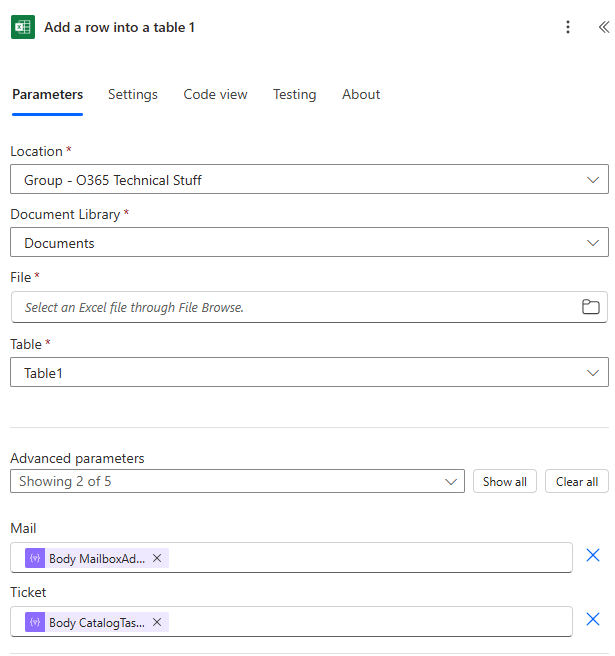Click the Clear all button
This screenshot has height=656, width=615.
[x=577, y=482]
